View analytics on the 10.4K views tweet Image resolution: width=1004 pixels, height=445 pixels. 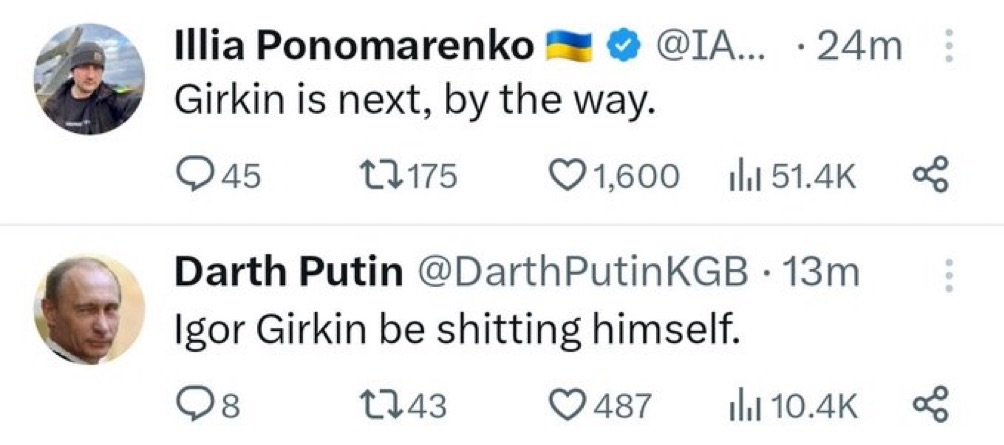[746, 405]
